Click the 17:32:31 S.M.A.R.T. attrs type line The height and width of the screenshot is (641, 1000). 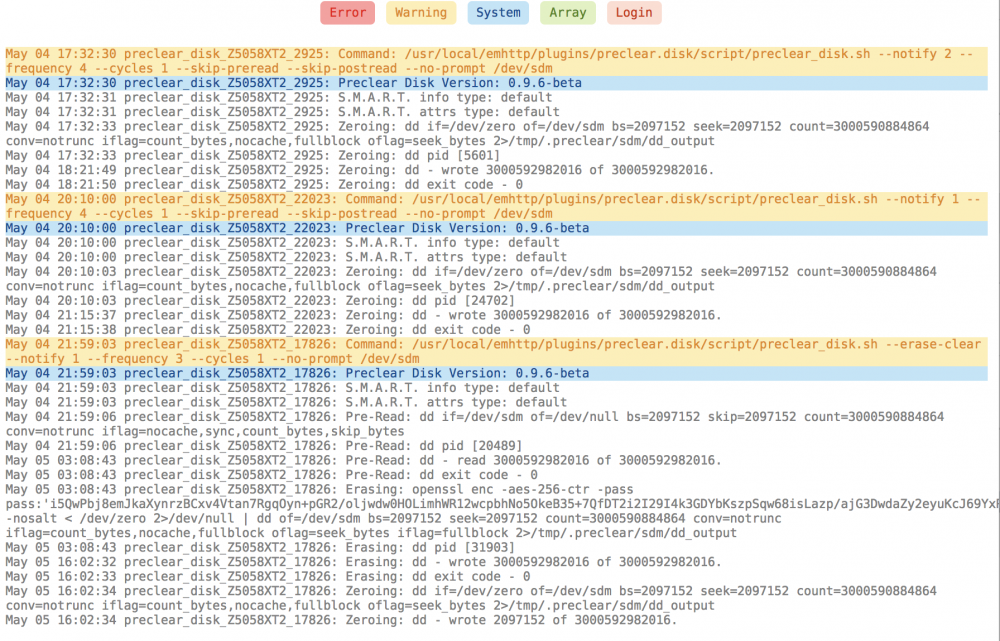click(x=283, y=112)
